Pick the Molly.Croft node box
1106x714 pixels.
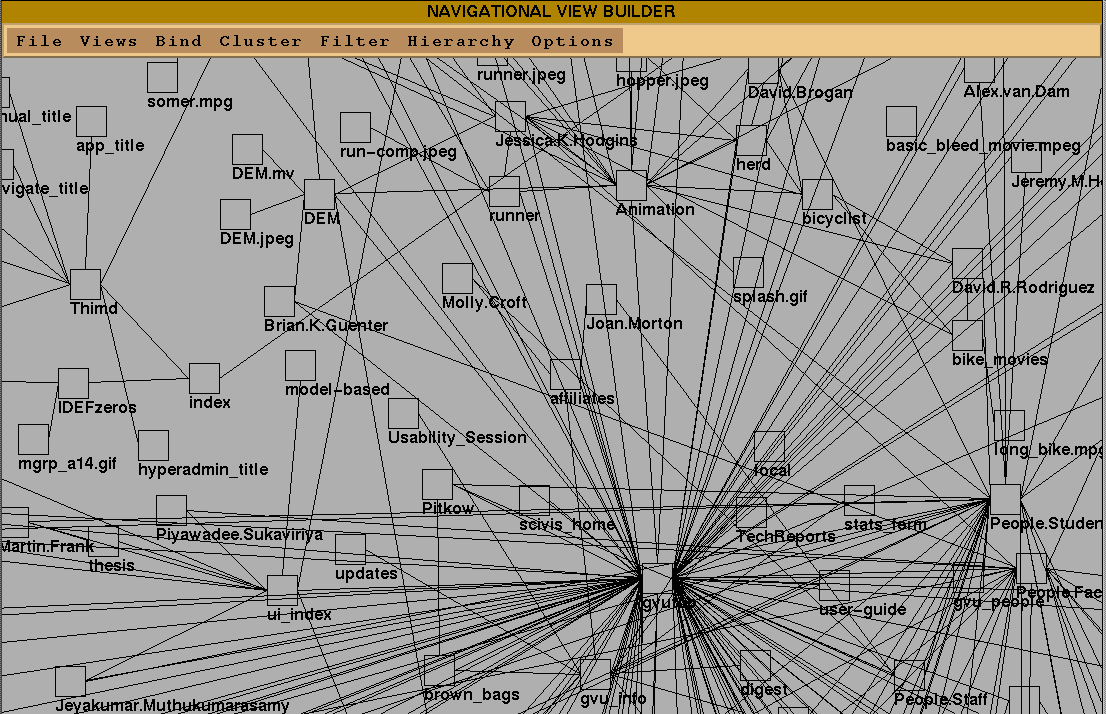click(x=457, y=279)
